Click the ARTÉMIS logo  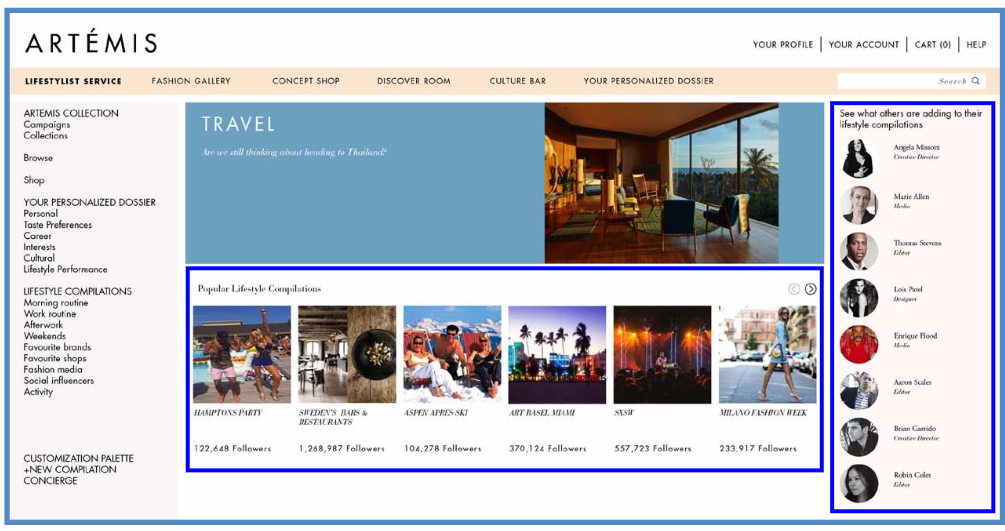tap(91, 42)
